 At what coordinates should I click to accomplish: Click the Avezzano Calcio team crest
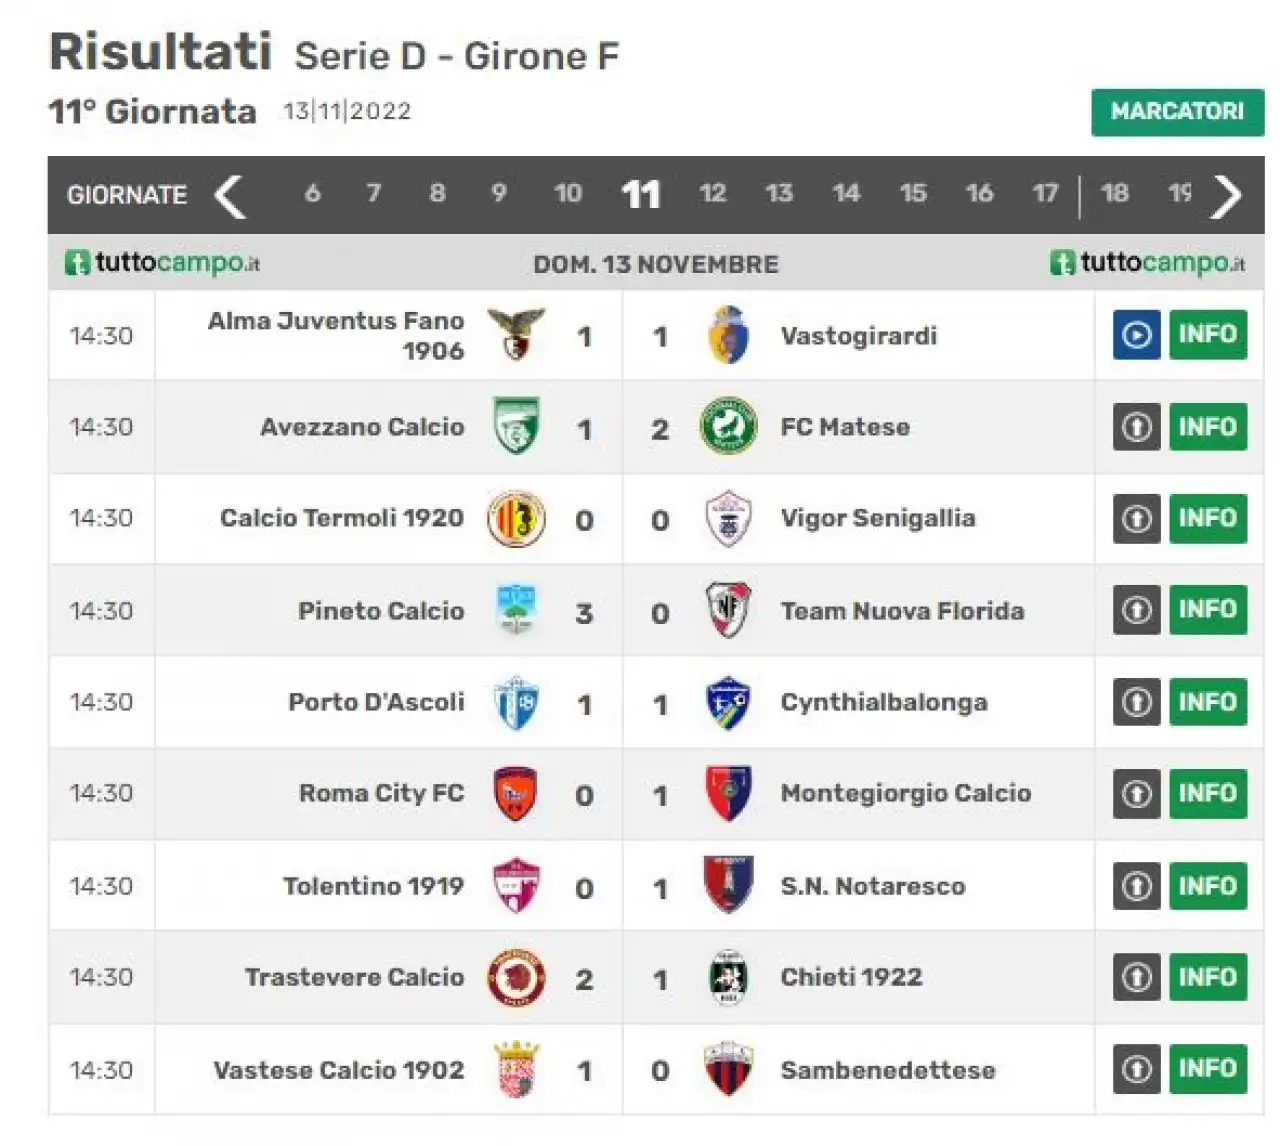tap(516, 427)
